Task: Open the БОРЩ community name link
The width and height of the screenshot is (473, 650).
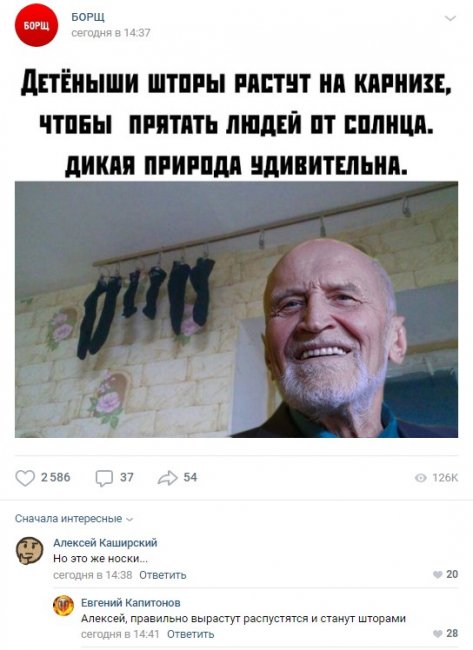Action: point(88,17)
